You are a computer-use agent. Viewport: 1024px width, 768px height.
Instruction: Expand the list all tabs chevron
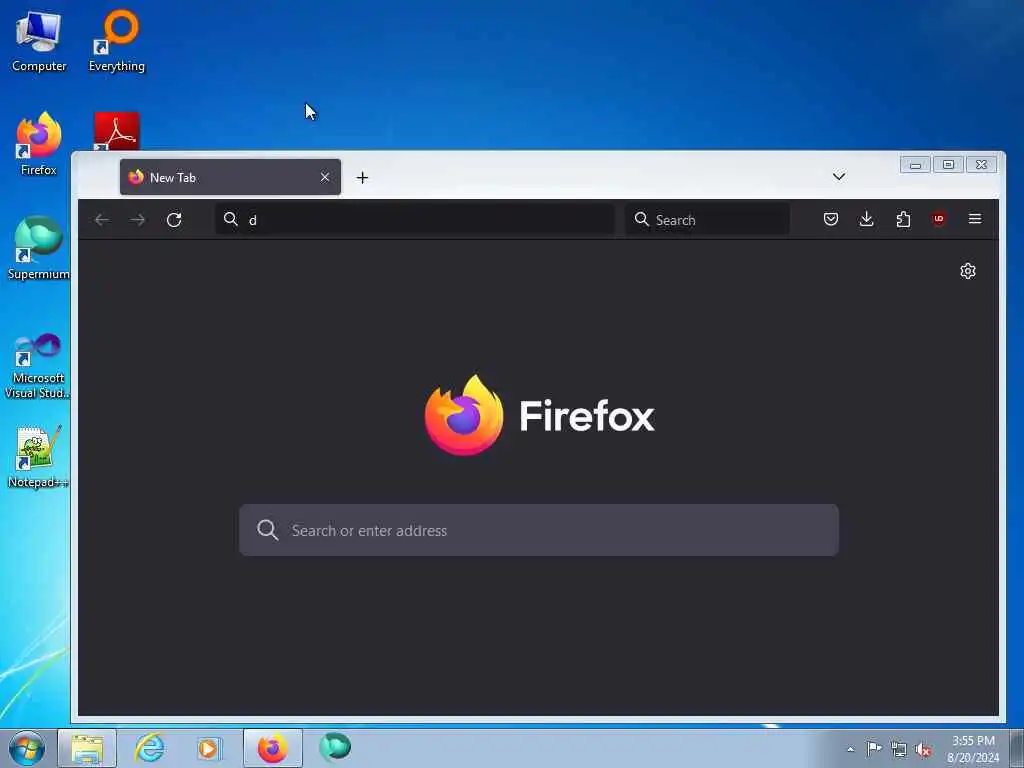839,176
